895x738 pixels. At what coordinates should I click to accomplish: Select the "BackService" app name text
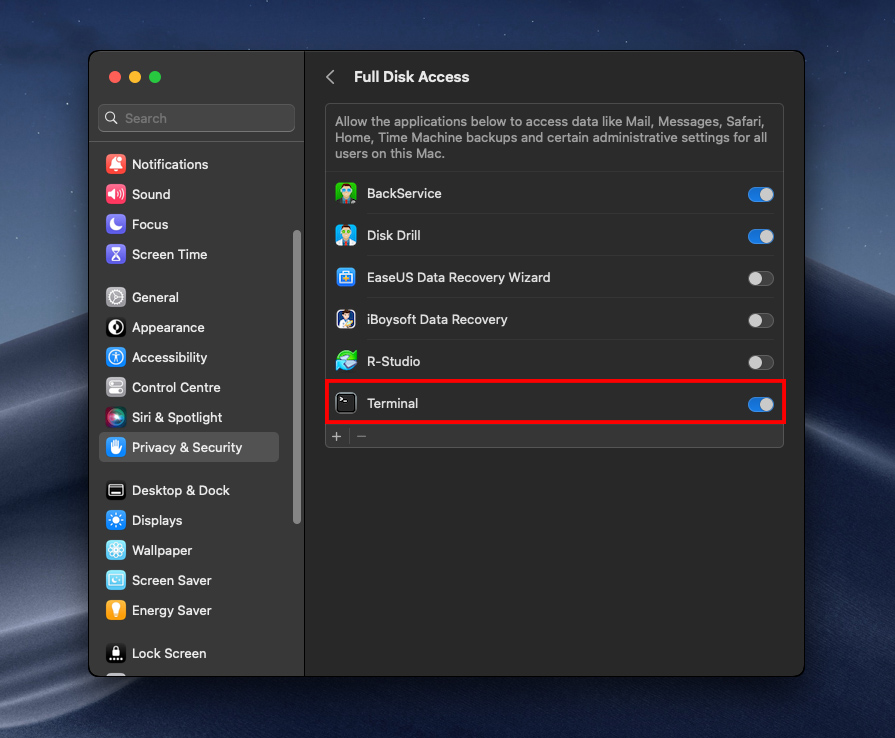coord(404,193)
